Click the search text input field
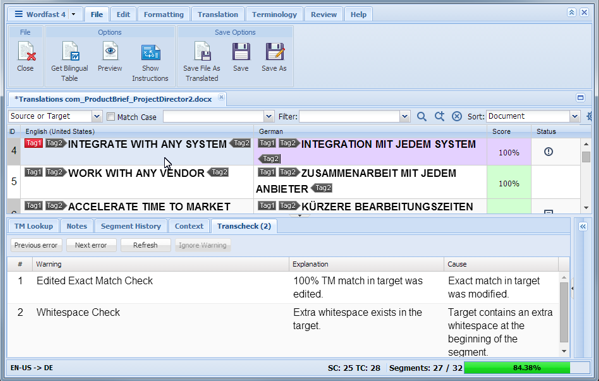The image size is (599, 381). [214, 116]
